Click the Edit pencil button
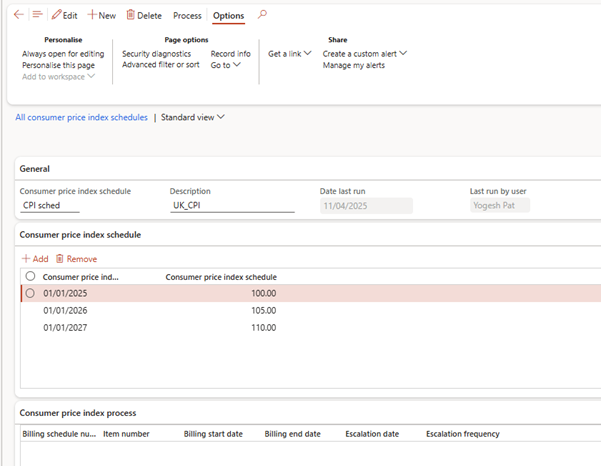 (x=64, y=15)
